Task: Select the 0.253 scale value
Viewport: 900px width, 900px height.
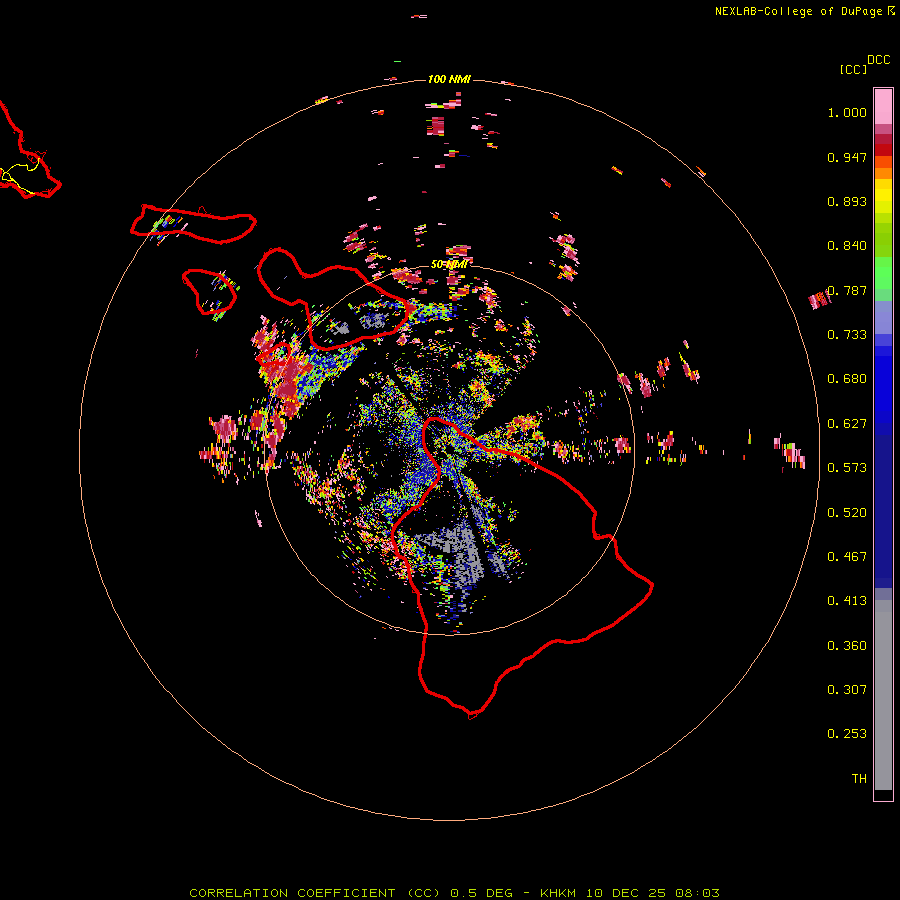Action: [847, 734]
